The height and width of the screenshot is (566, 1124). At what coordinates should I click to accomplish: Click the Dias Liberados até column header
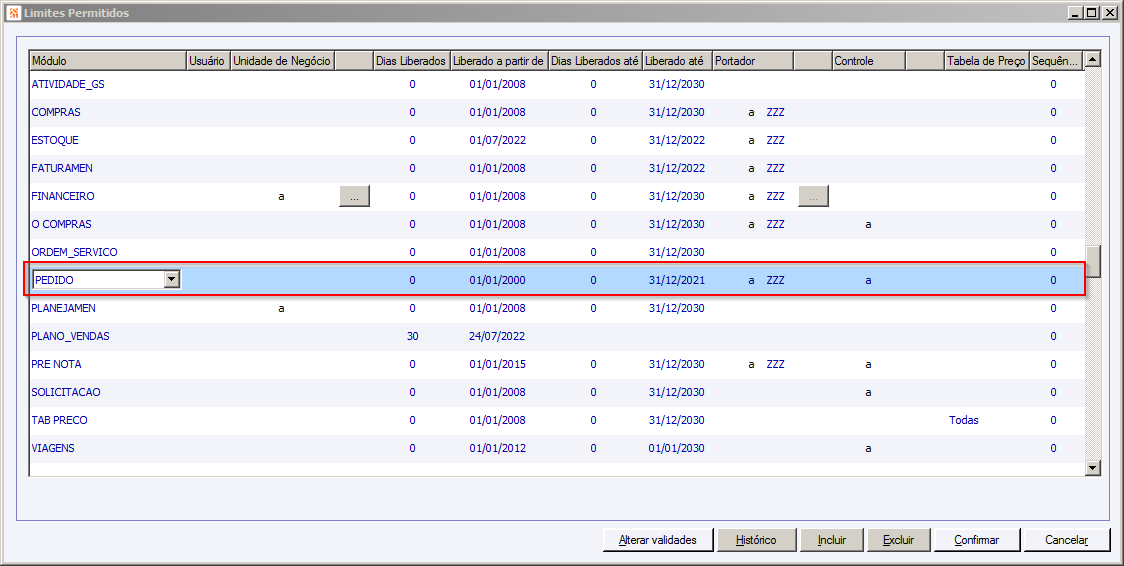pyautogui.click(x=595, y=61)
